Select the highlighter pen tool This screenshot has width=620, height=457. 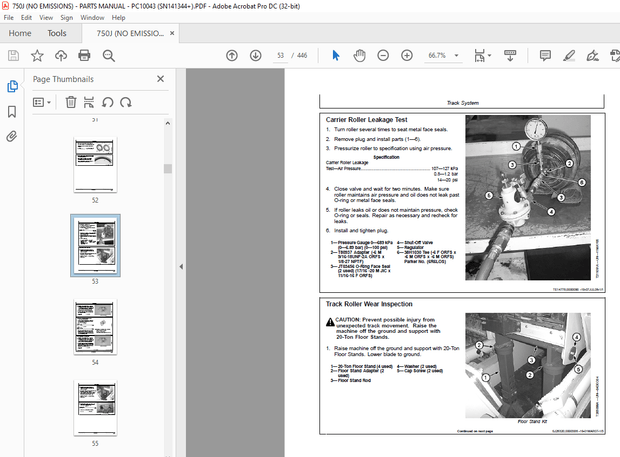click(x=569, y=56)
